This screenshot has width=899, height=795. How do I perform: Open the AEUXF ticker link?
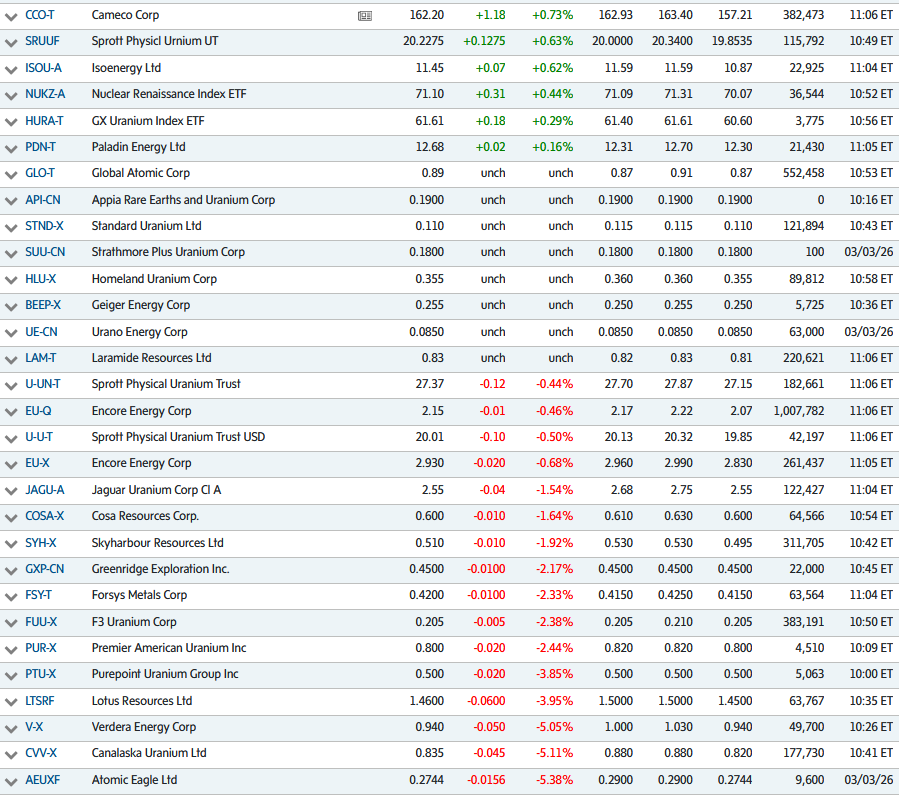42,780
